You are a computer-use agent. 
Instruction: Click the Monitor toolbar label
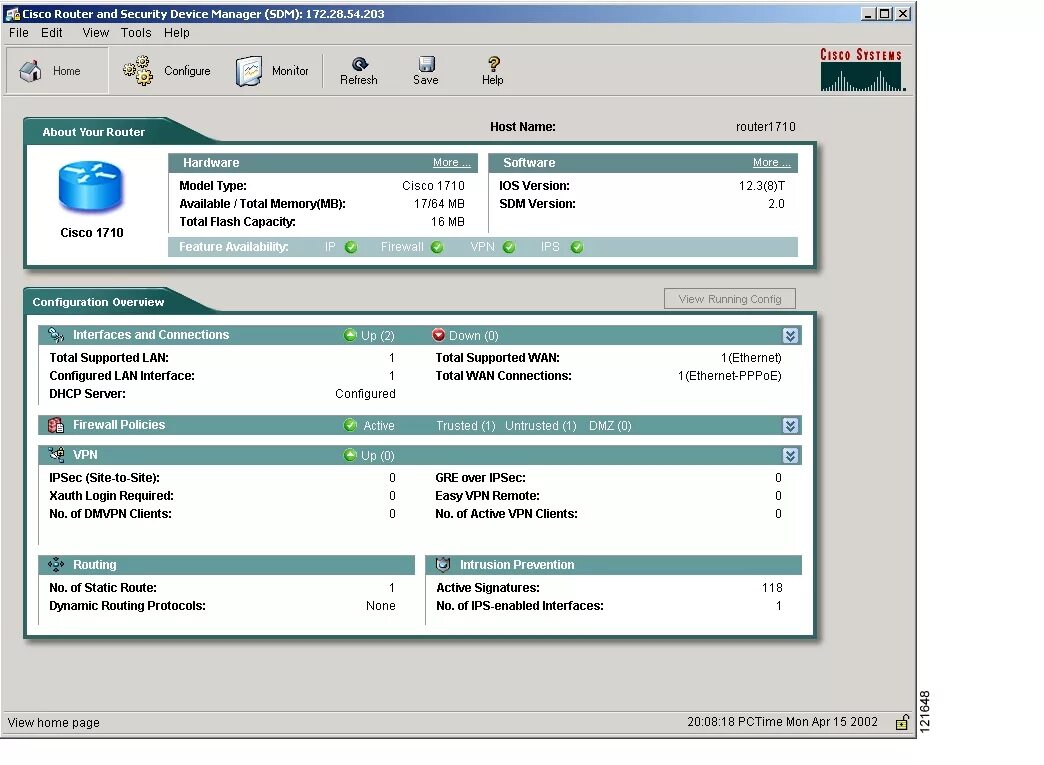290,71
